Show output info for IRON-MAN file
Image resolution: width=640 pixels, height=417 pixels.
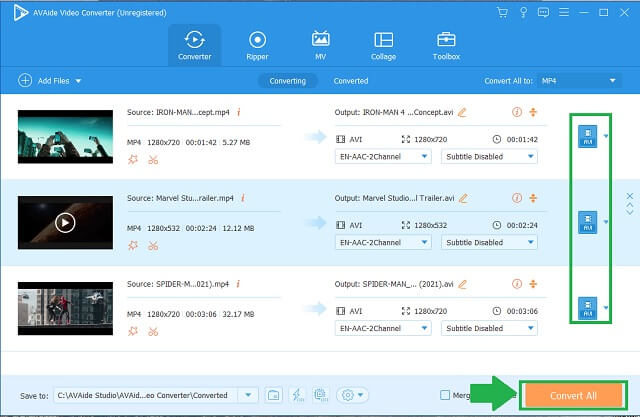coord(517,112)
